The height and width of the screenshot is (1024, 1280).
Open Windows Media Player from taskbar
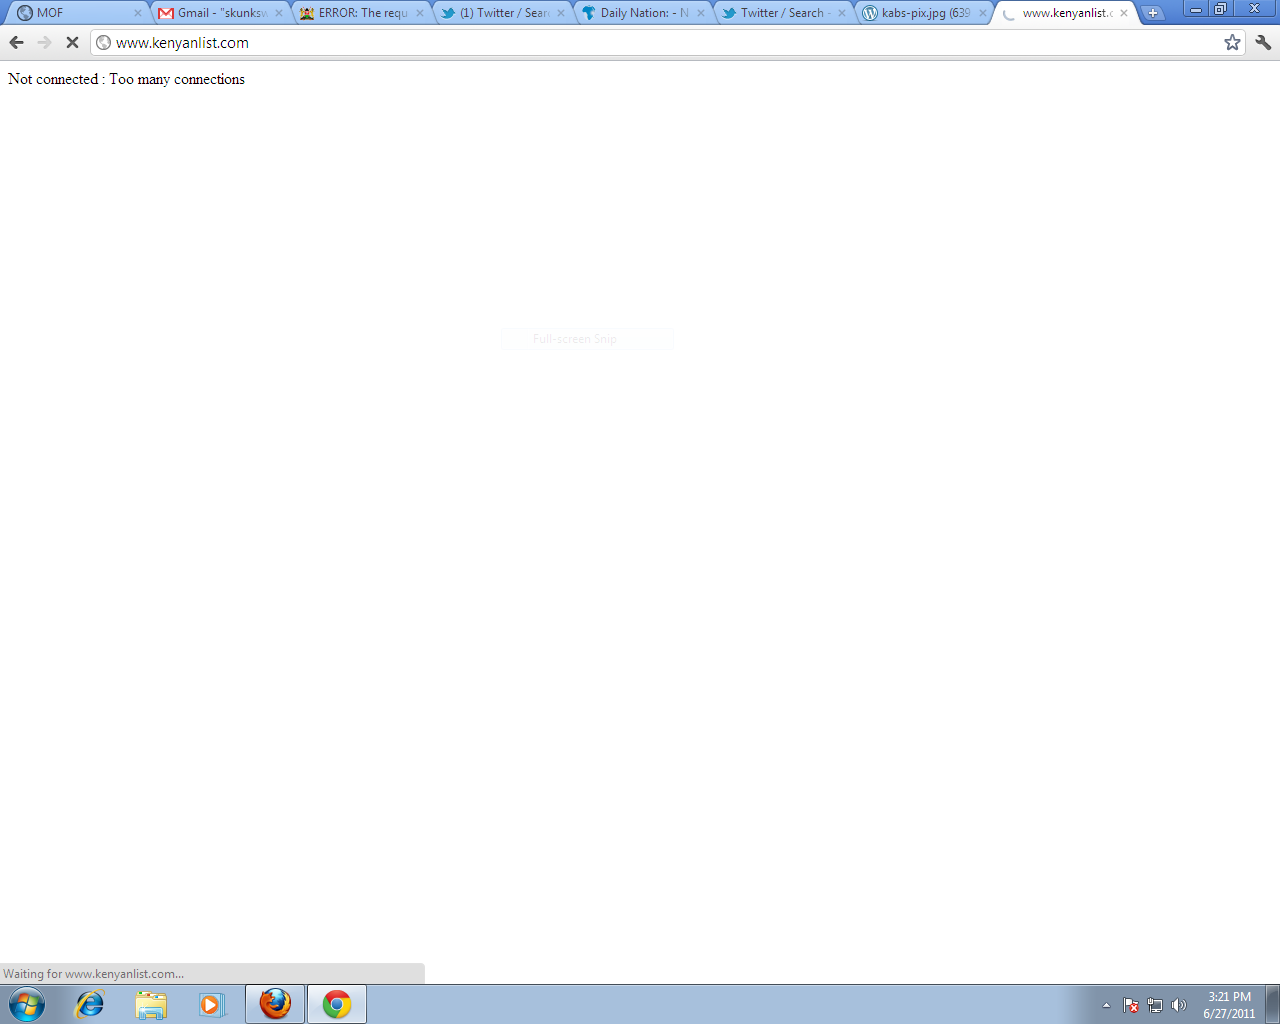[x=212, y=1004]
